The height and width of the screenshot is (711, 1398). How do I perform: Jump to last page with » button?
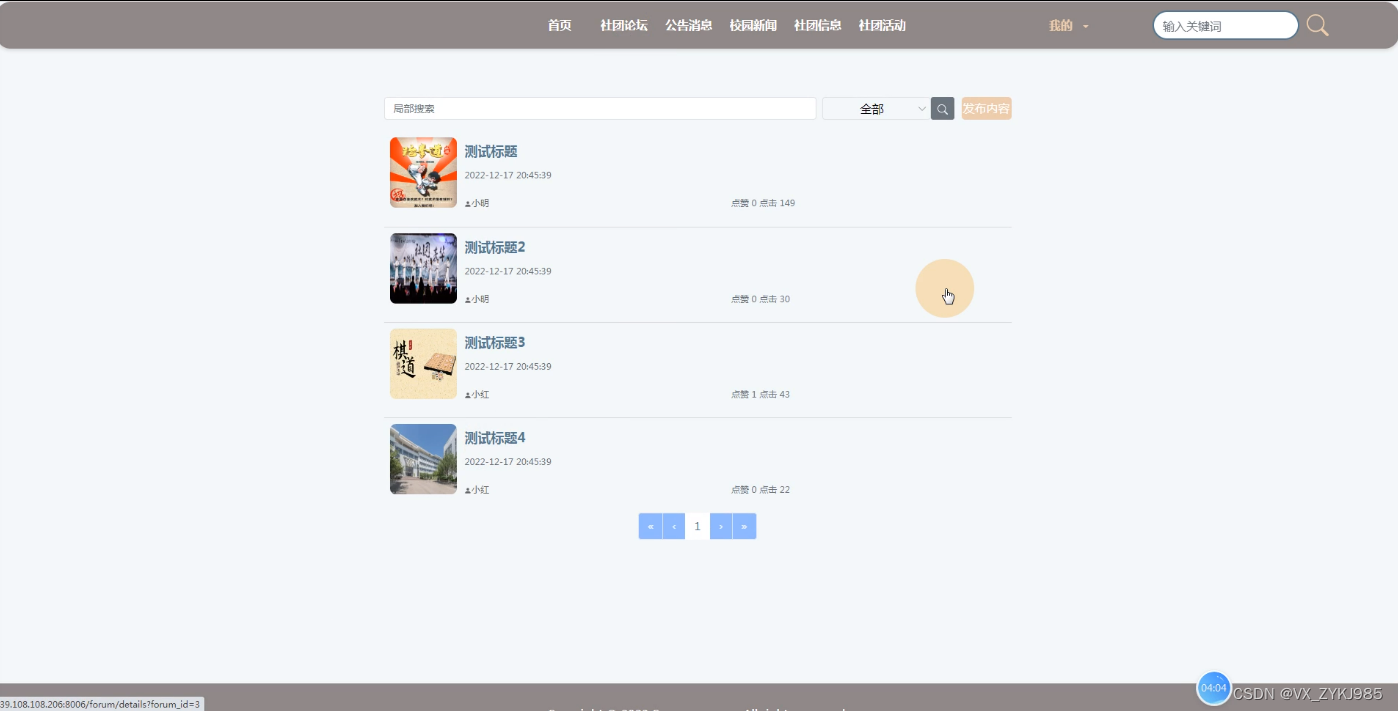click(x=744, y=526)
